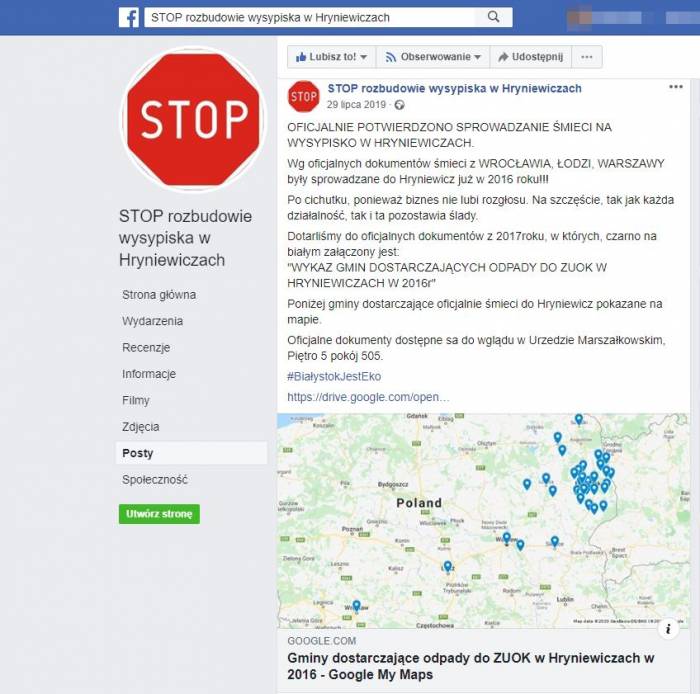This screenshot has width=700, height=694.
Task: Click the Facebook search input field
Action: coord(310,17)
